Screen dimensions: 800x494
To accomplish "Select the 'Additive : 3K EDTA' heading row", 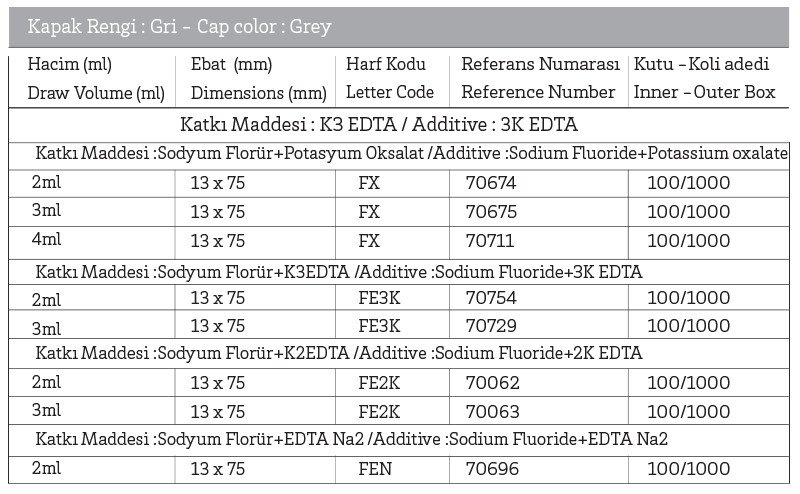I will [x=379, y=126].
